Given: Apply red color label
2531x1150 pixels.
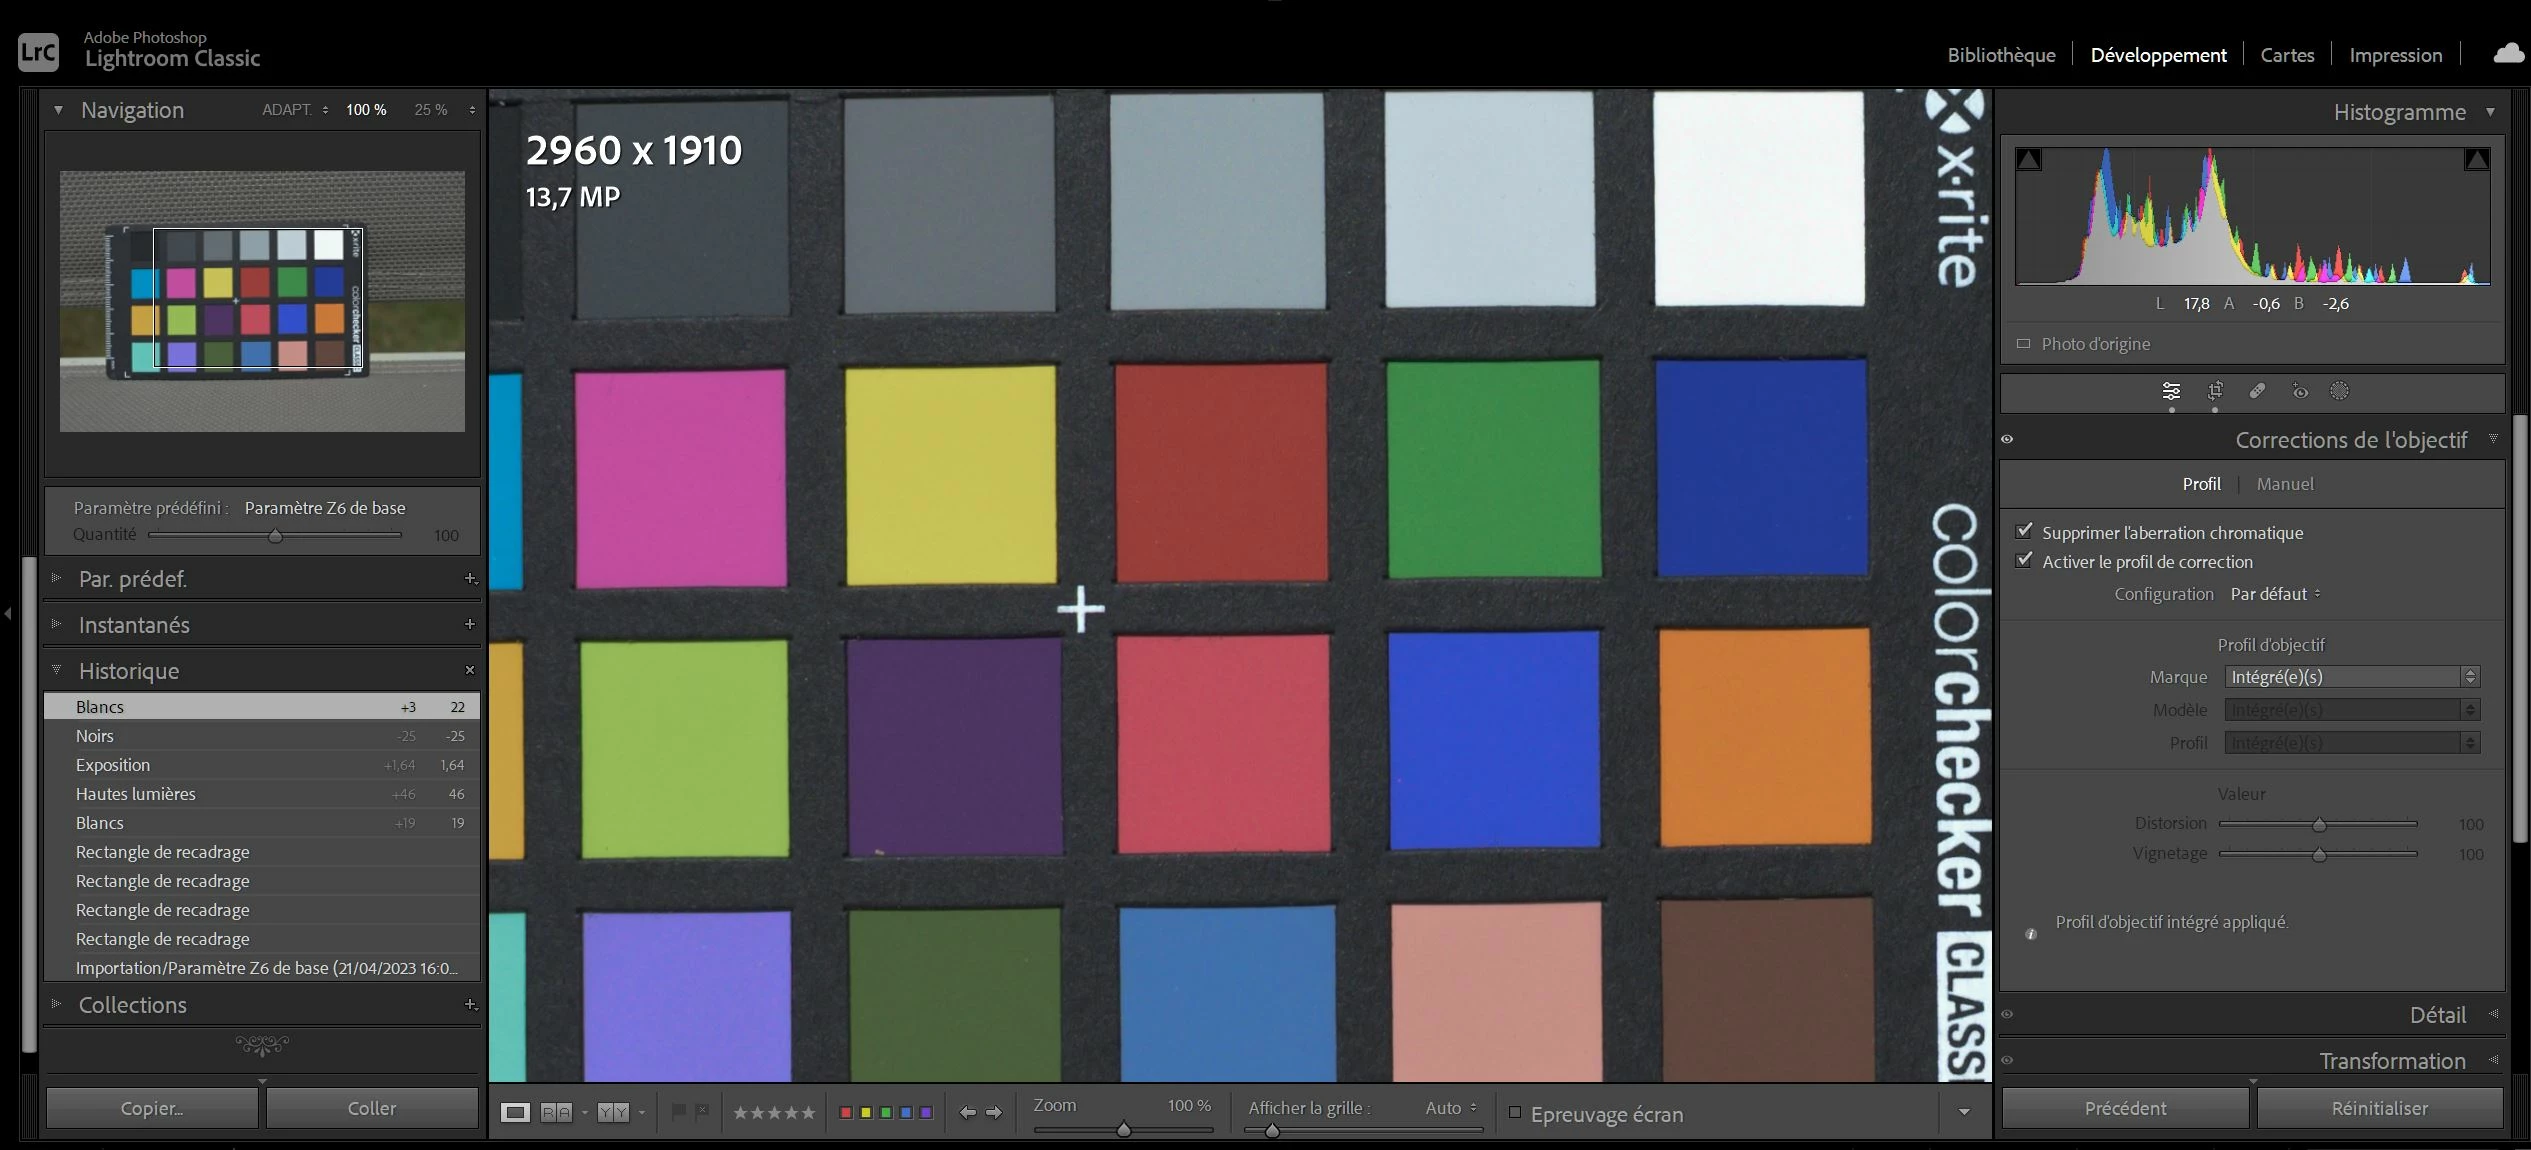Looking at the screenshot, I should (846, 1112).
